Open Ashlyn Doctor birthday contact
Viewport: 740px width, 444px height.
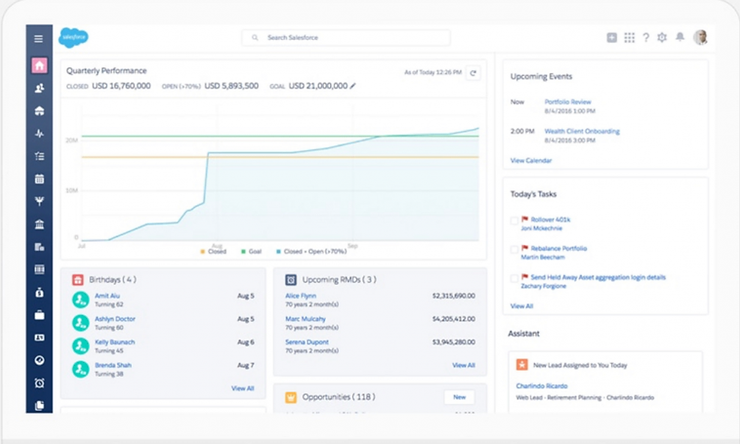pyautogui.click(x=115, y=319)
